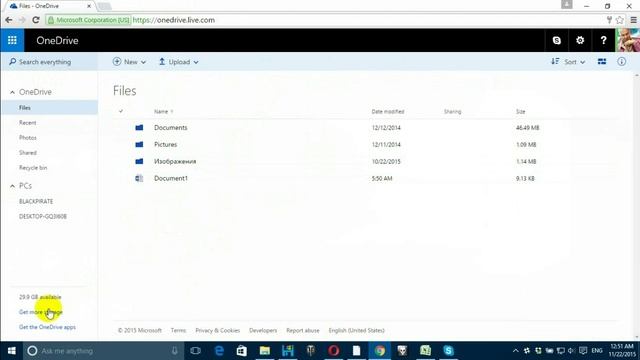Open the profile picture menu

coord(628,40)
